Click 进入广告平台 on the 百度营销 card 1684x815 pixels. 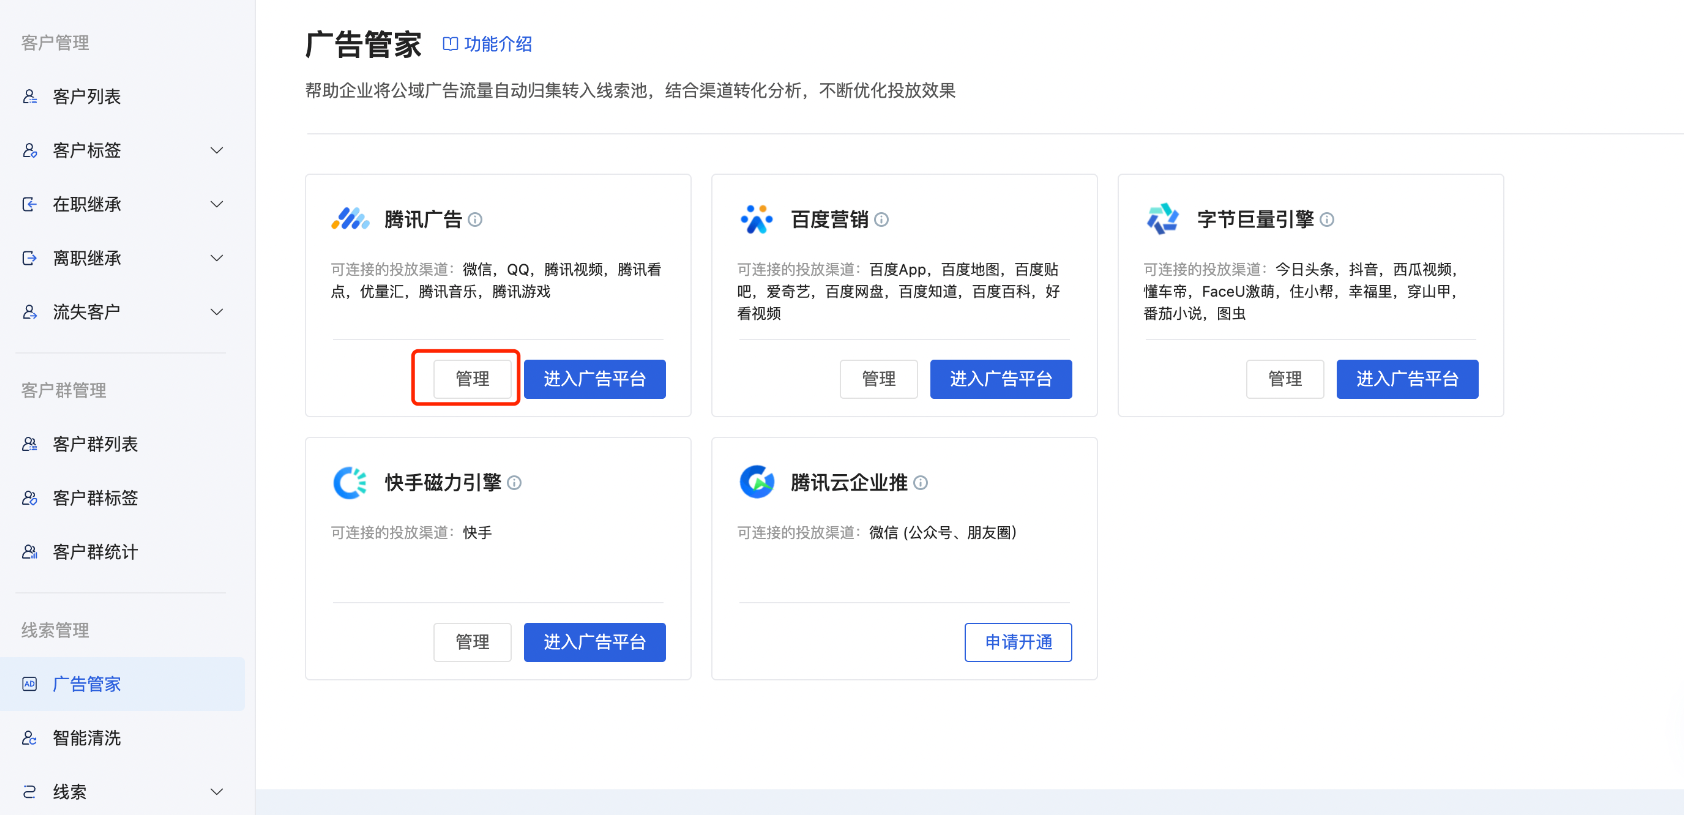coord(1001,379)
